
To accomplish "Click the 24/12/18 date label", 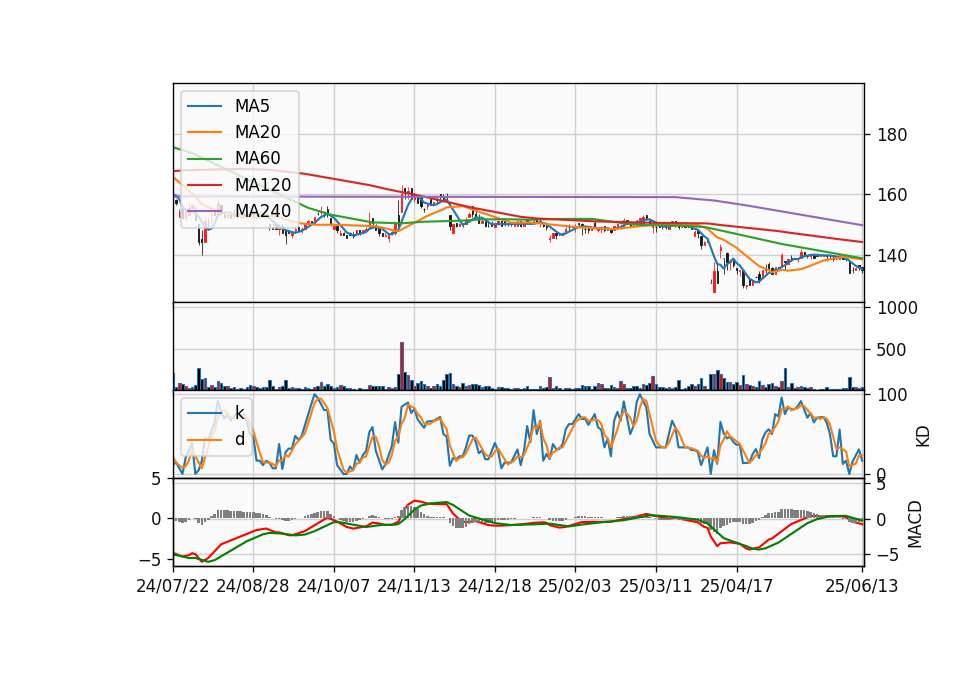I will [x=495, y=586].
